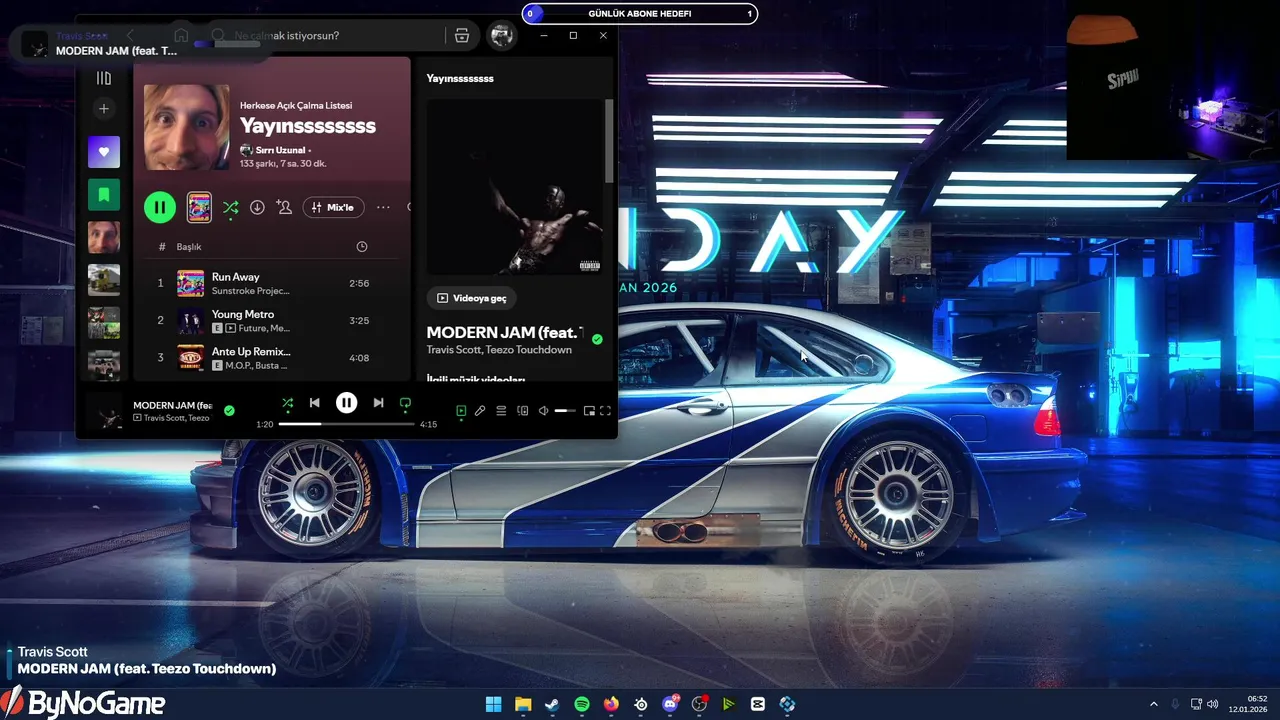1280x720 pixels.
Task: Sort by the duration clock column icon
Action: click(362, 247)
